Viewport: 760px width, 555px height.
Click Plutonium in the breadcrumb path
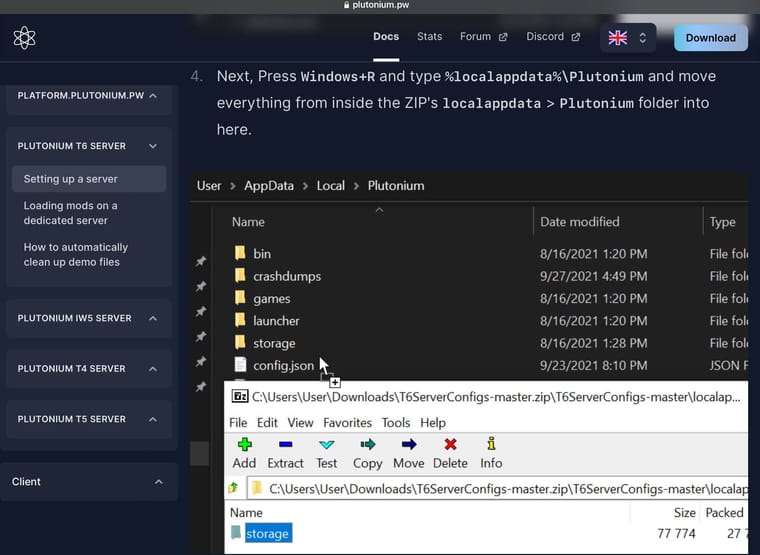coord(396,186)
